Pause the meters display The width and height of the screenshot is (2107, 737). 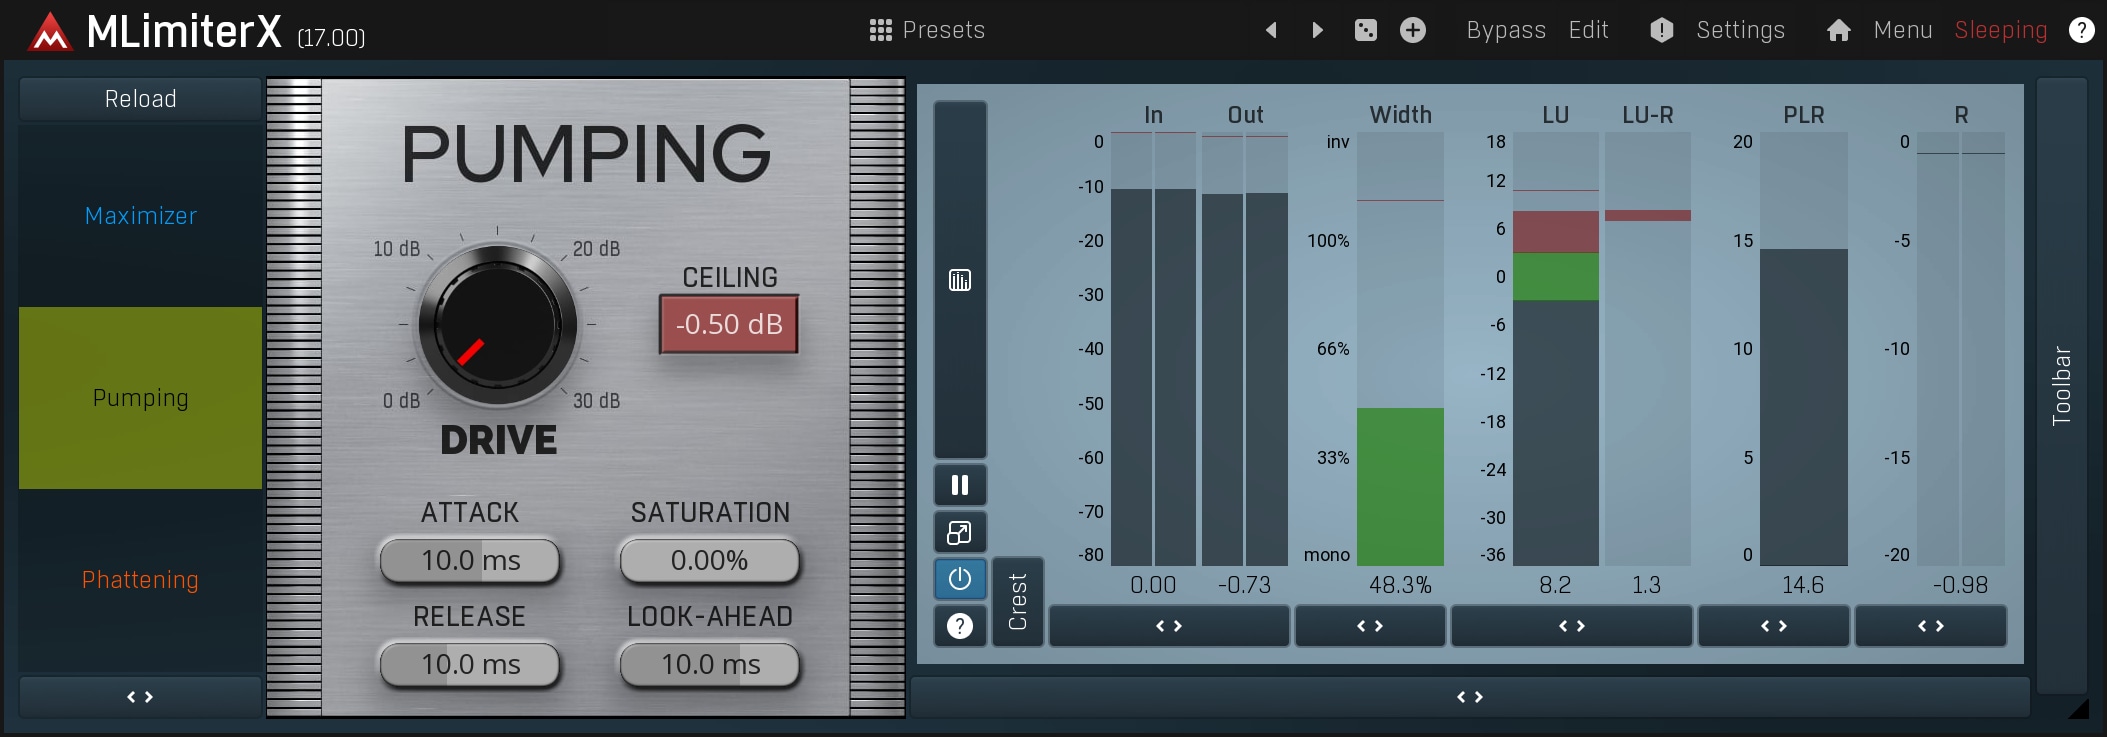[960, 485]
